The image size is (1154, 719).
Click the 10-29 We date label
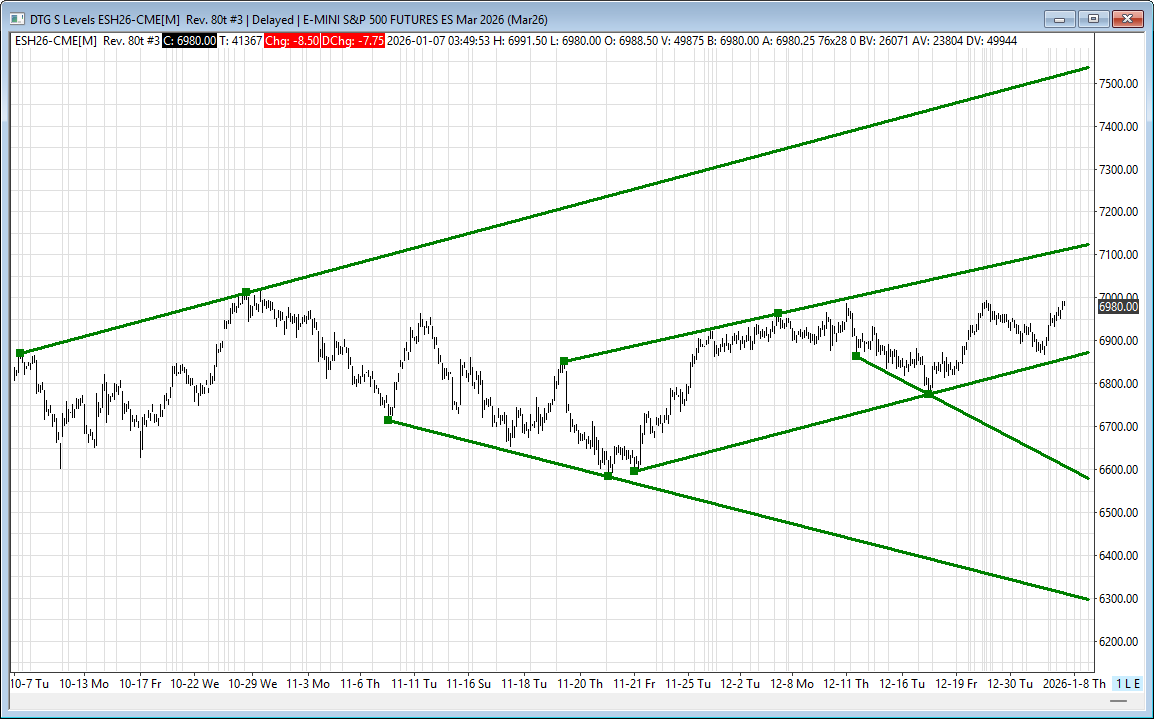point(252,684)
